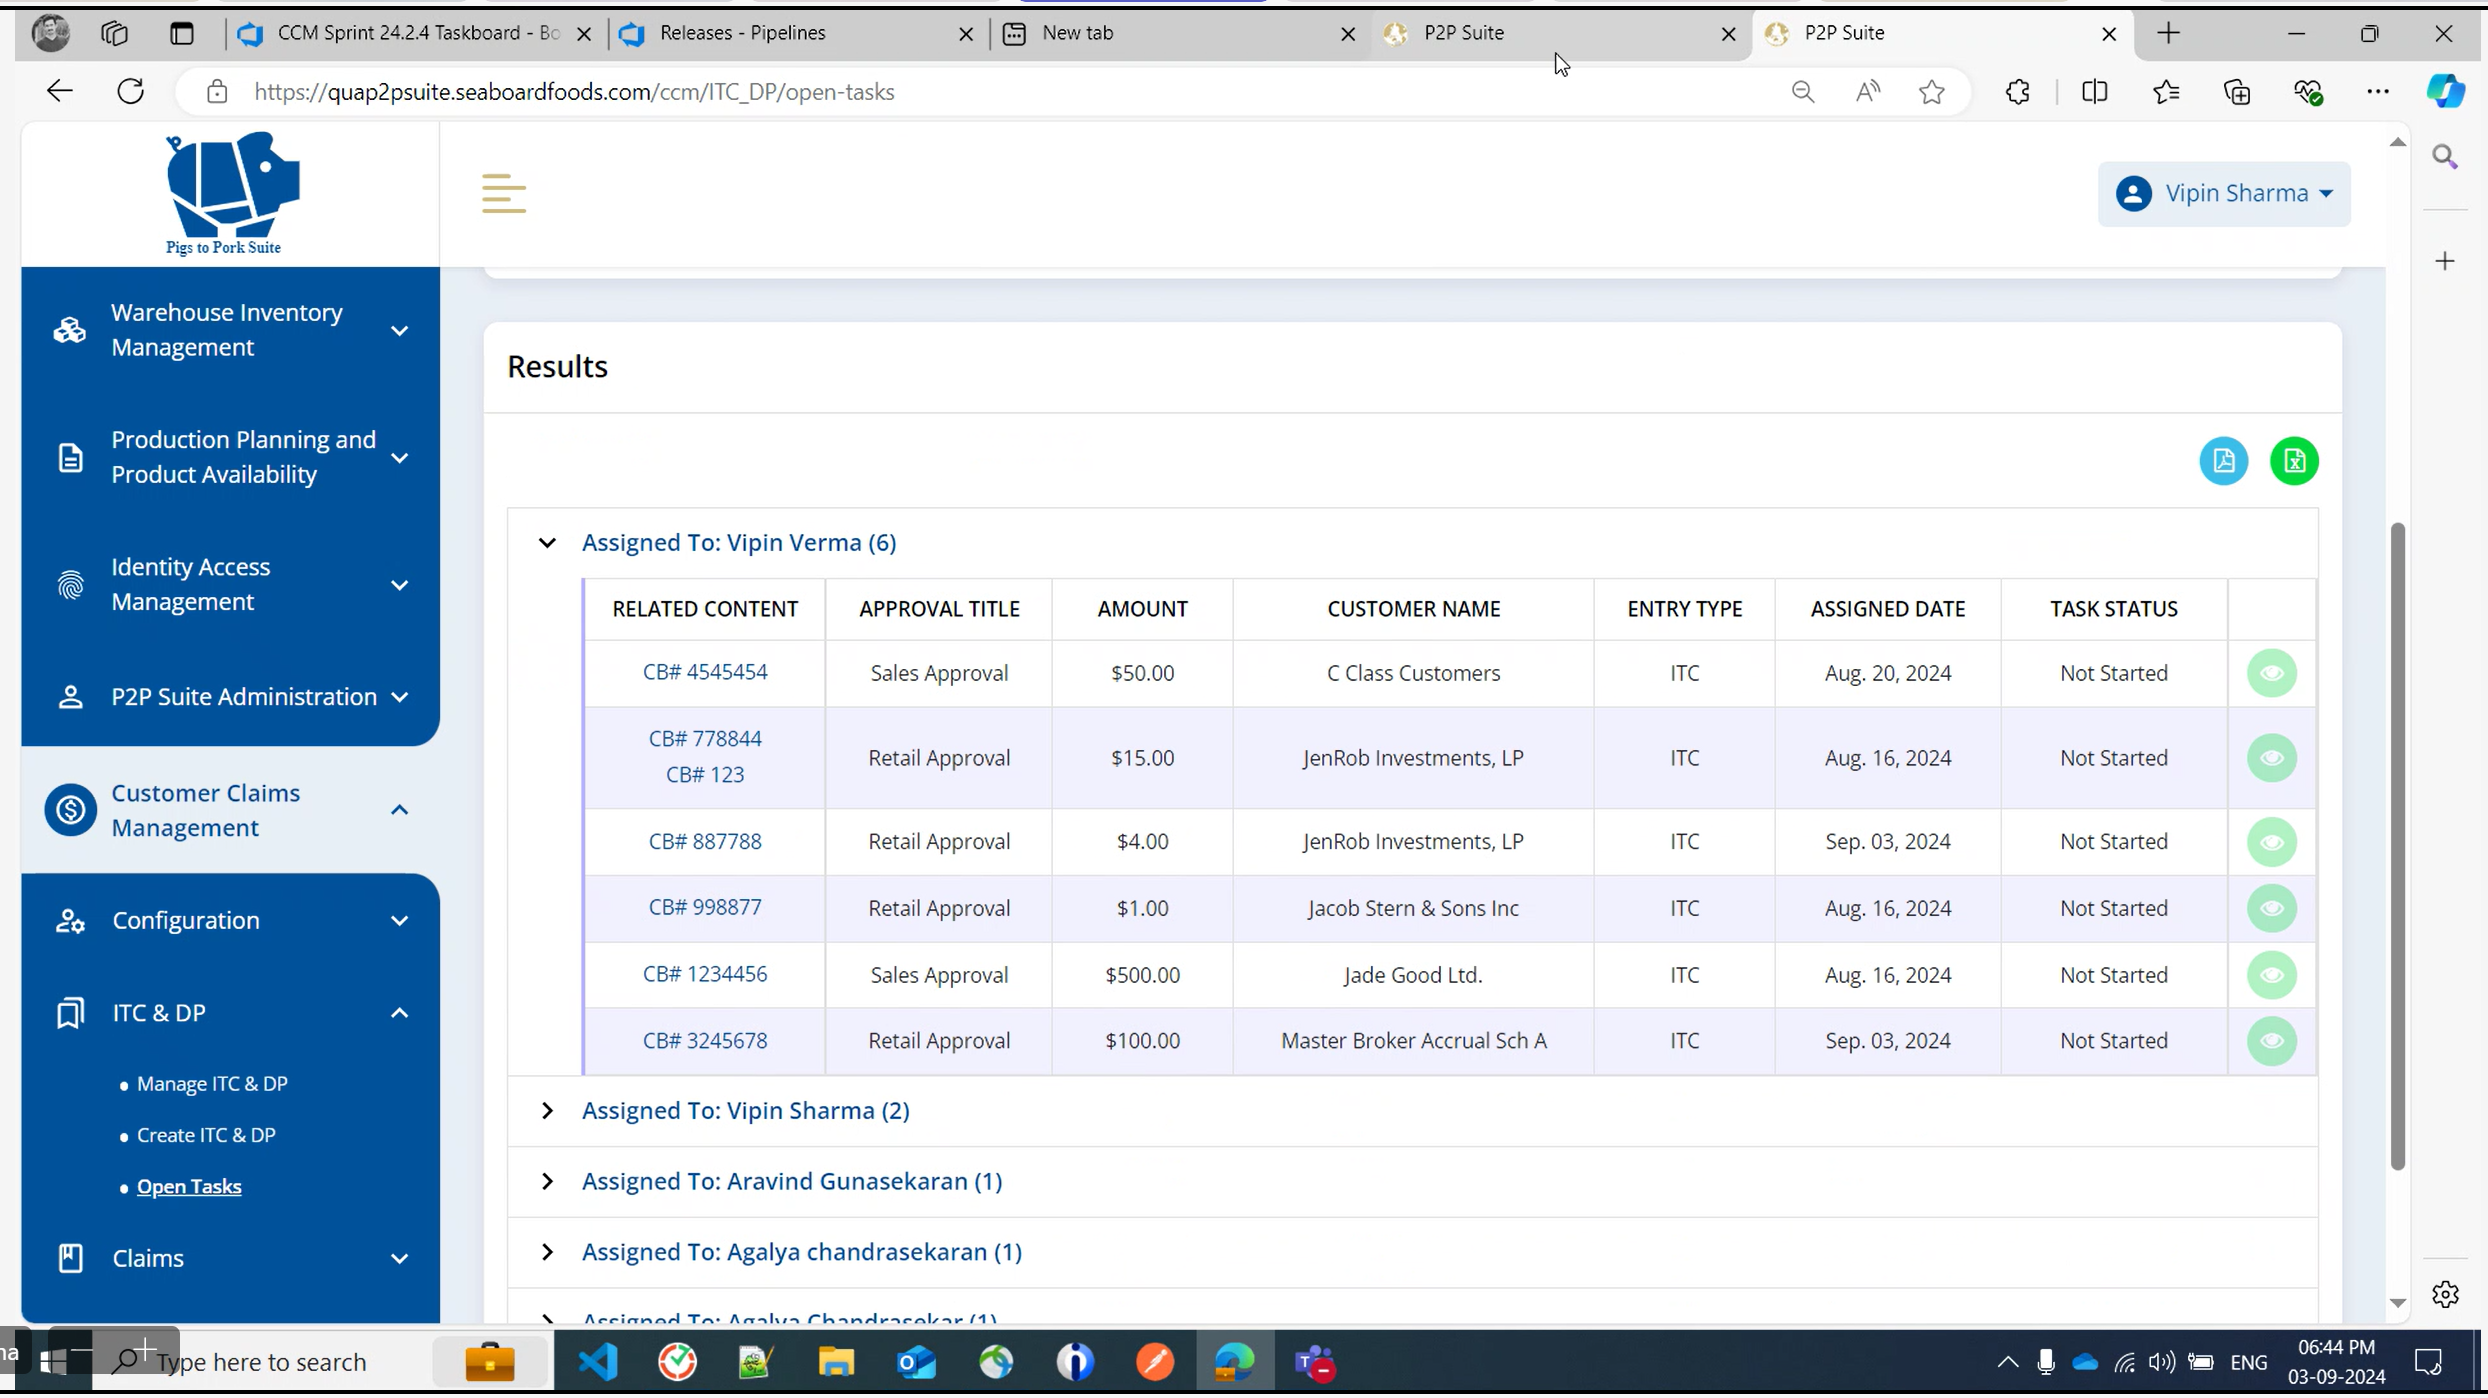The image size is (2488, 1398).
Task: Open the Vipin Sharma user dropdown
Action: click(x=2223, y=194)
